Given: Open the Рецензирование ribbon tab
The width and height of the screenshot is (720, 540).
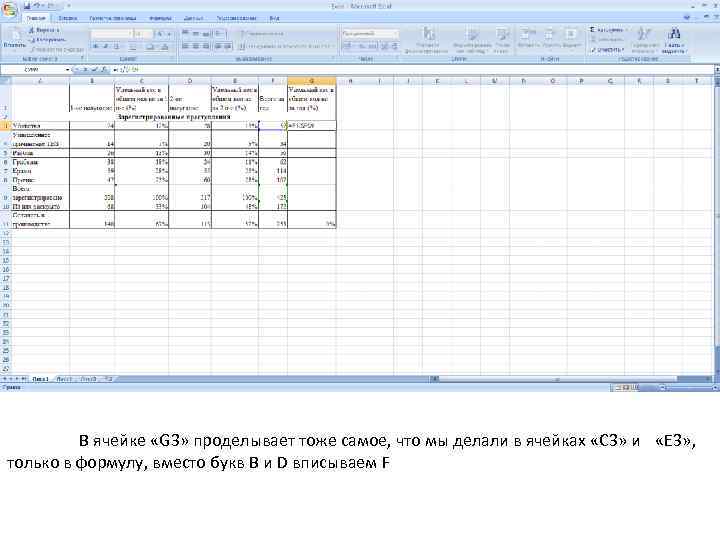Looking at the screenshot, I should point(236,18).
